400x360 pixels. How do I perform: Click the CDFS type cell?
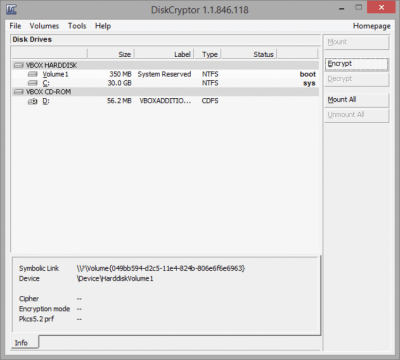[210, 101]
